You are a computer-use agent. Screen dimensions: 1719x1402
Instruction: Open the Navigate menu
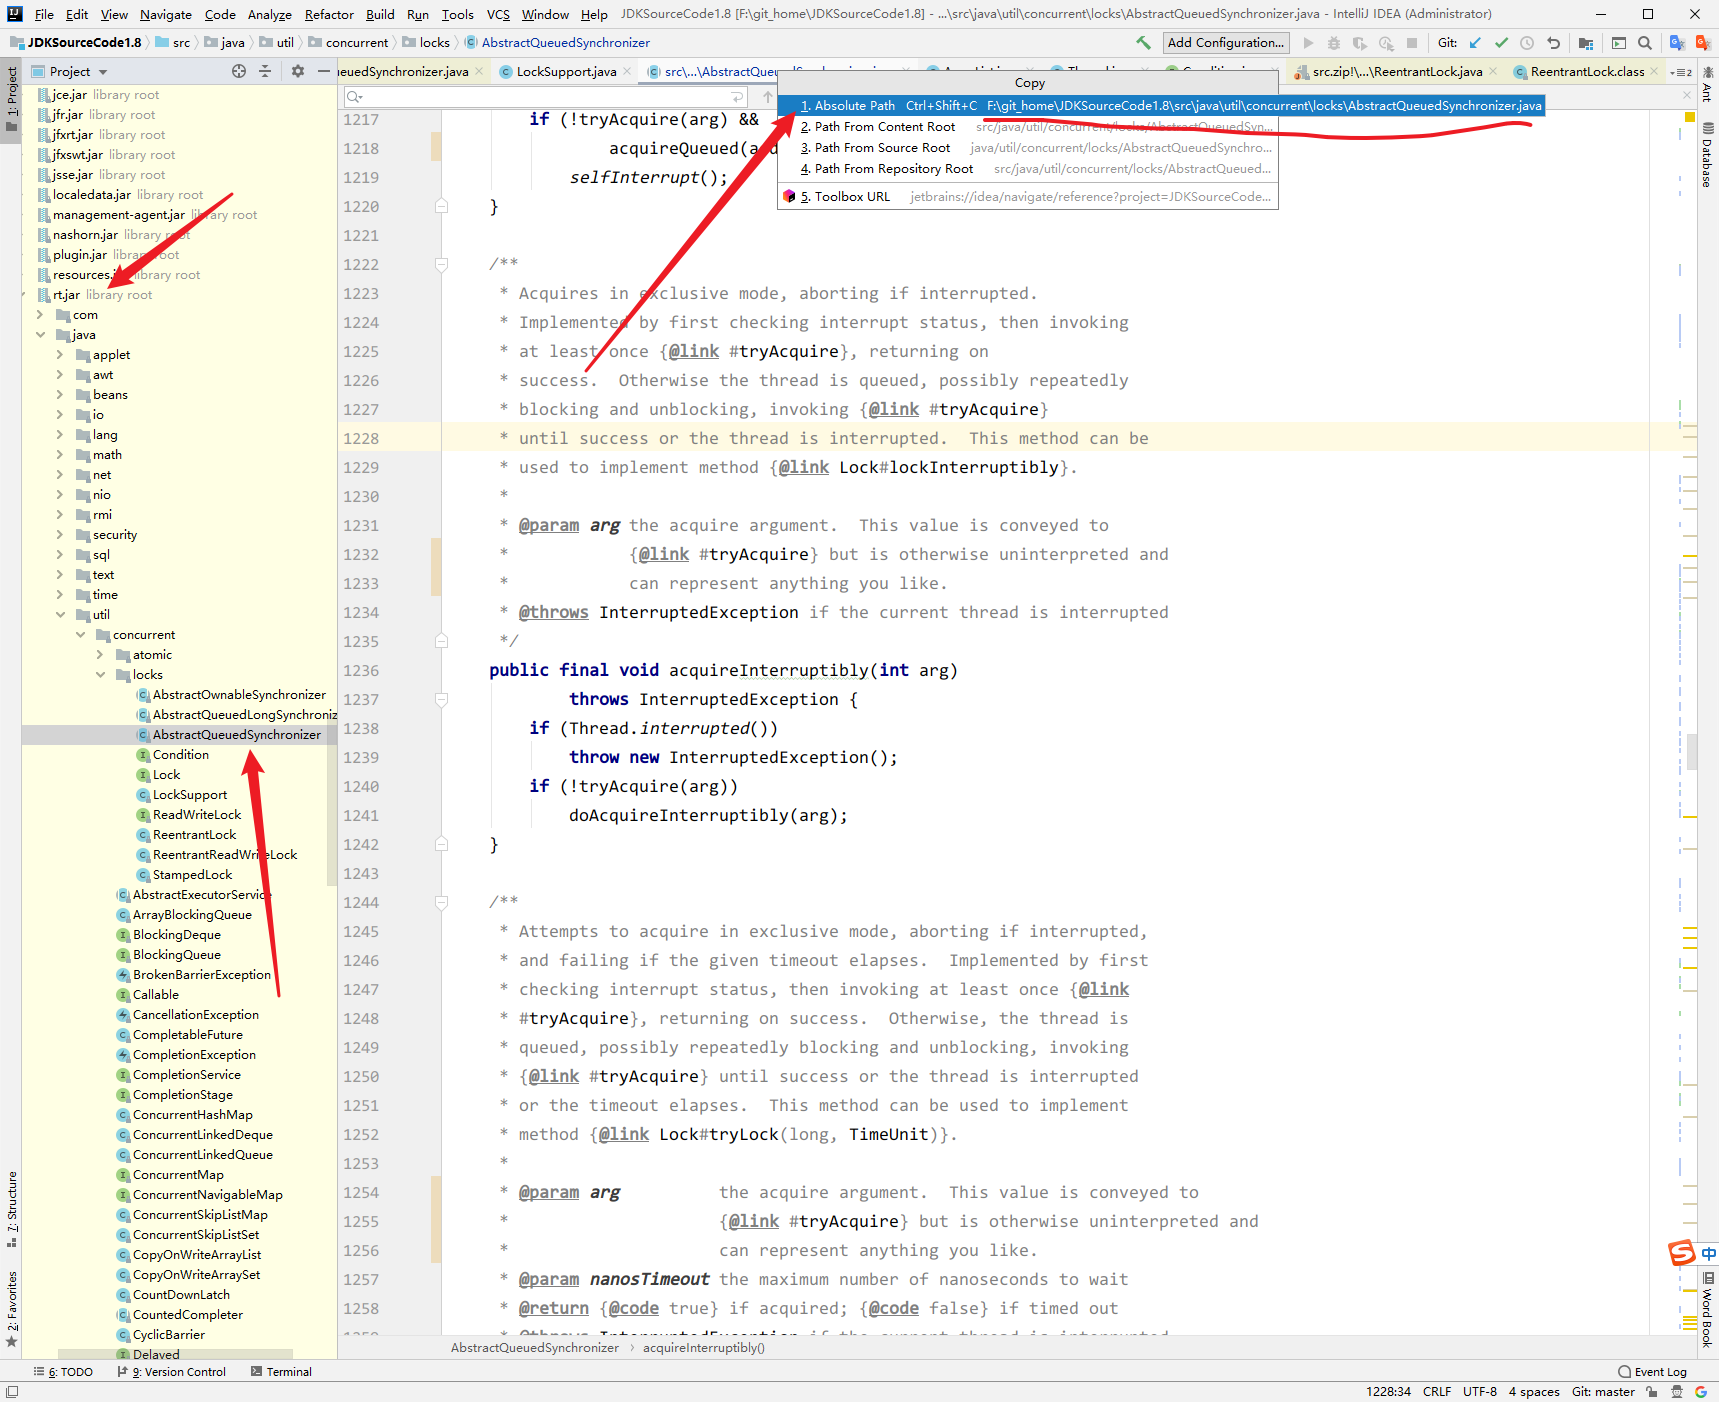[x=166, y=14]
